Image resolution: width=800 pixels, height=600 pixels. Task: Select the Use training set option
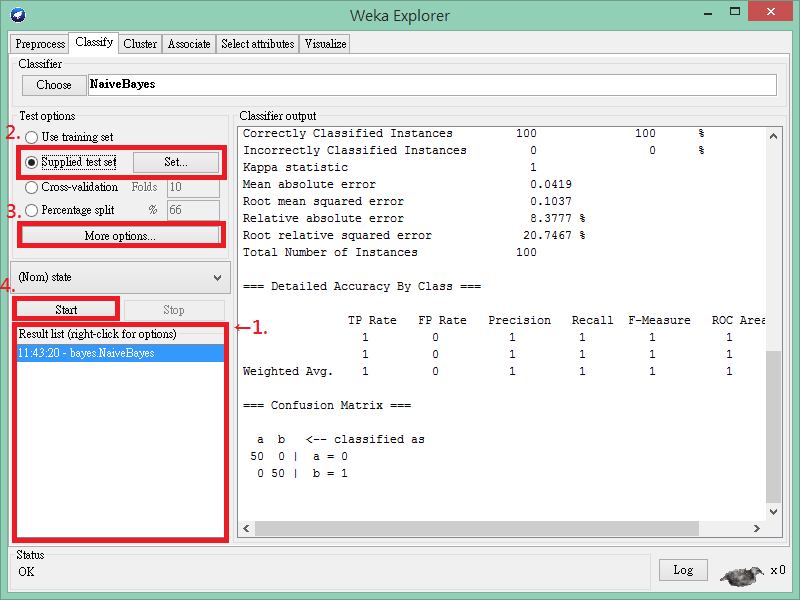point(32,137)
